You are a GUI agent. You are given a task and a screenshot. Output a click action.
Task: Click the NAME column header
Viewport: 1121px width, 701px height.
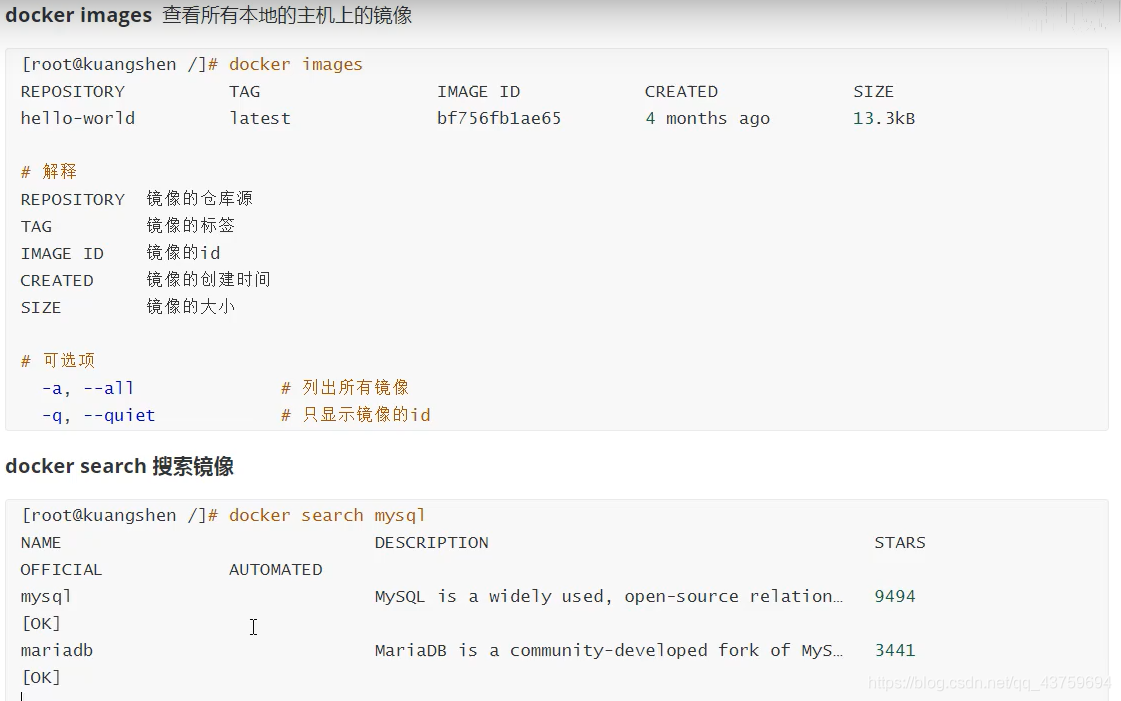[41, 542]
